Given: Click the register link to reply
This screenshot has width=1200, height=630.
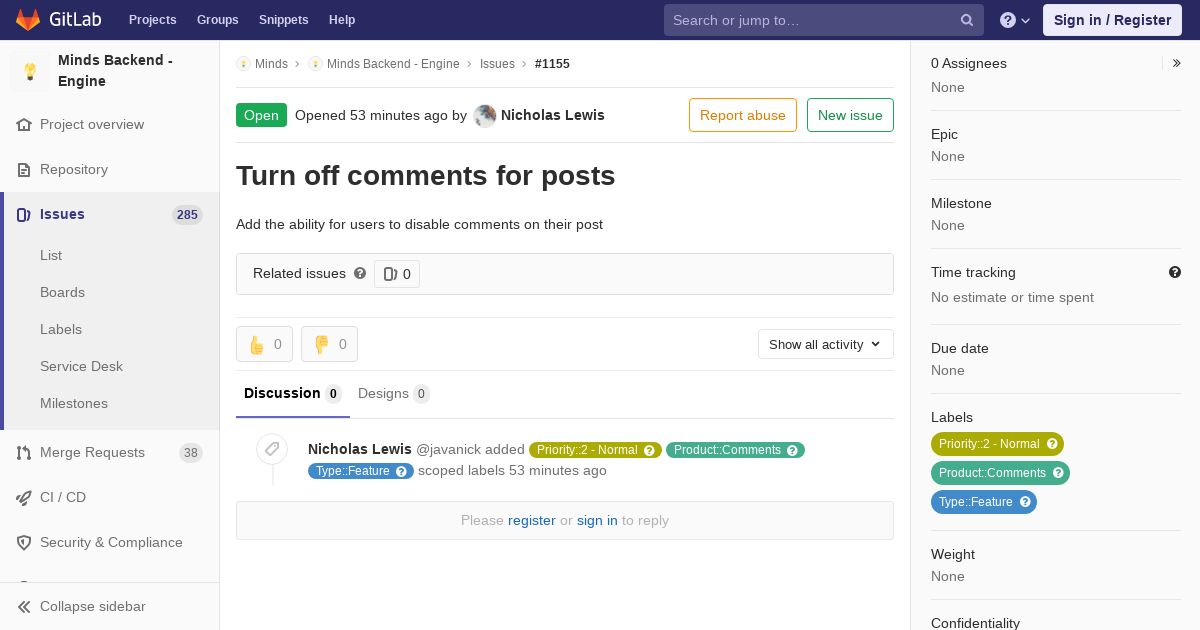Looking at the screenshot, I should pos(532,520).
